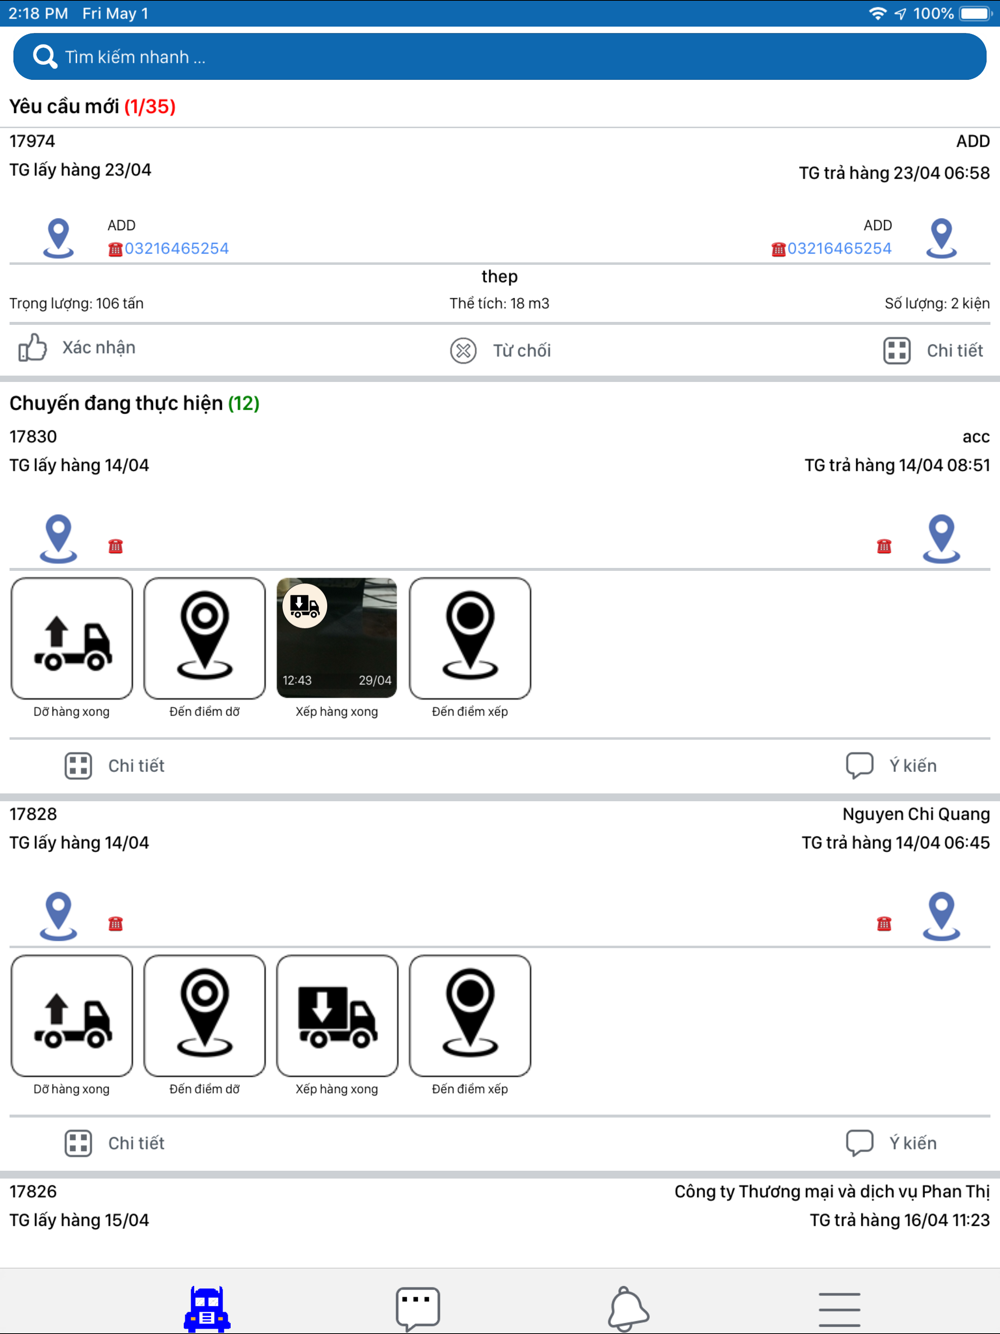Open the notifications bell tab
This screenshot has height=1334, width=1000.
click(628, 1308)
